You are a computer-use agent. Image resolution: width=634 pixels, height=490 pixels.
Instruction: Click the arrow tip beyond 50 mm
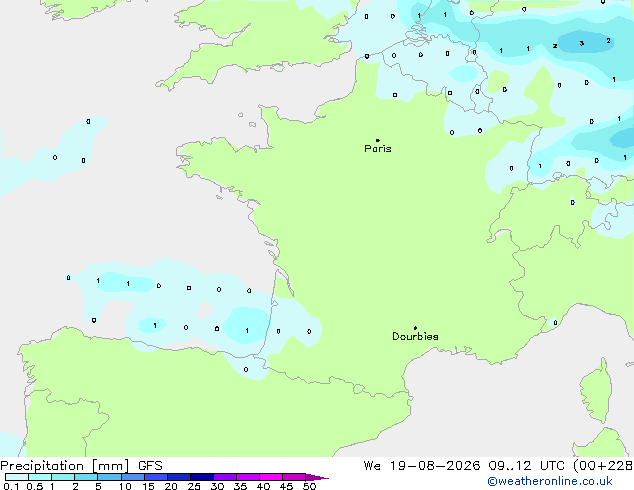pos(318,477)
